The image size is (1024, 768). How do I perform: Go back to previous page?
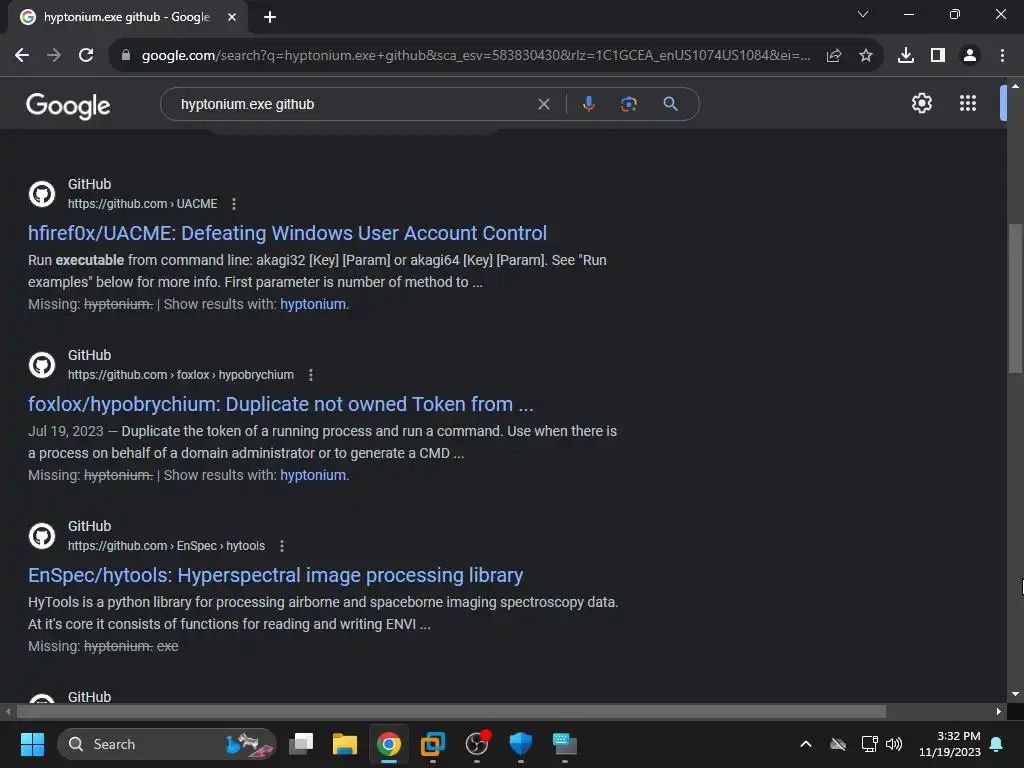click(22, 56)
